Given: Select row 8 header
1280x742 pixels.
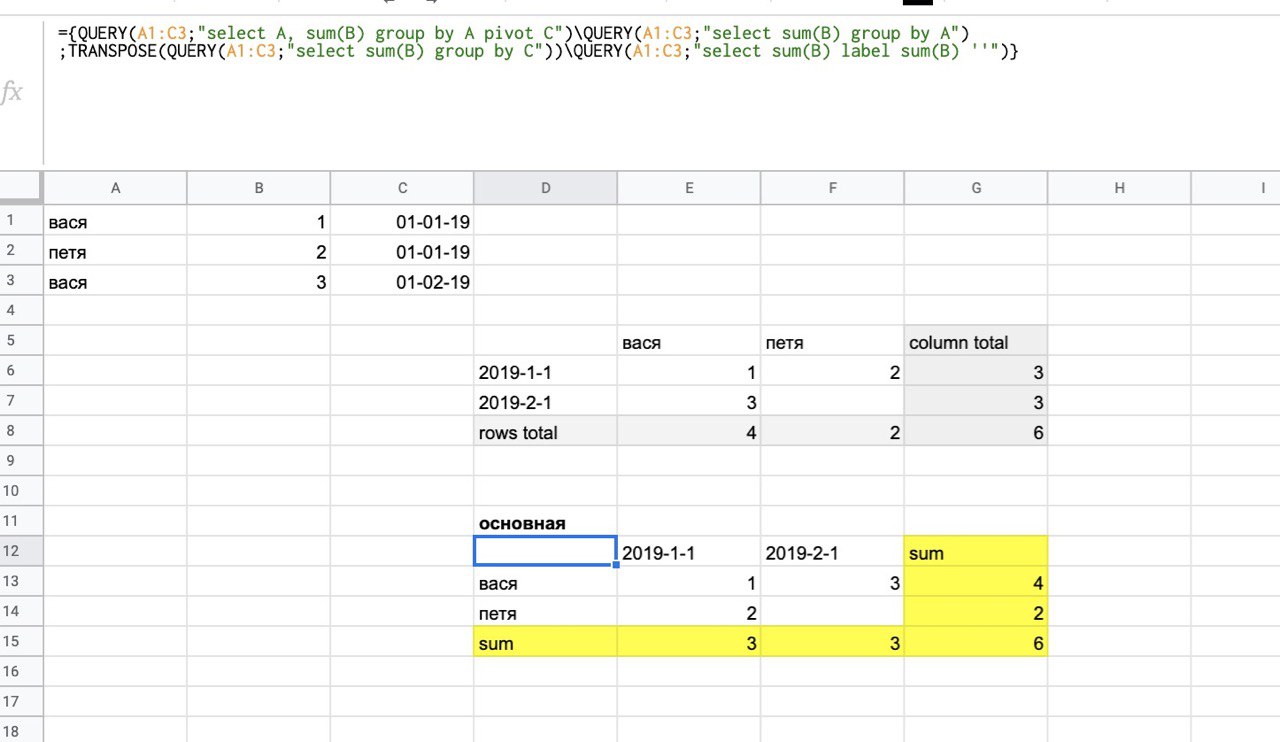Looking at the screenshot, I should (x=21, y=431).
